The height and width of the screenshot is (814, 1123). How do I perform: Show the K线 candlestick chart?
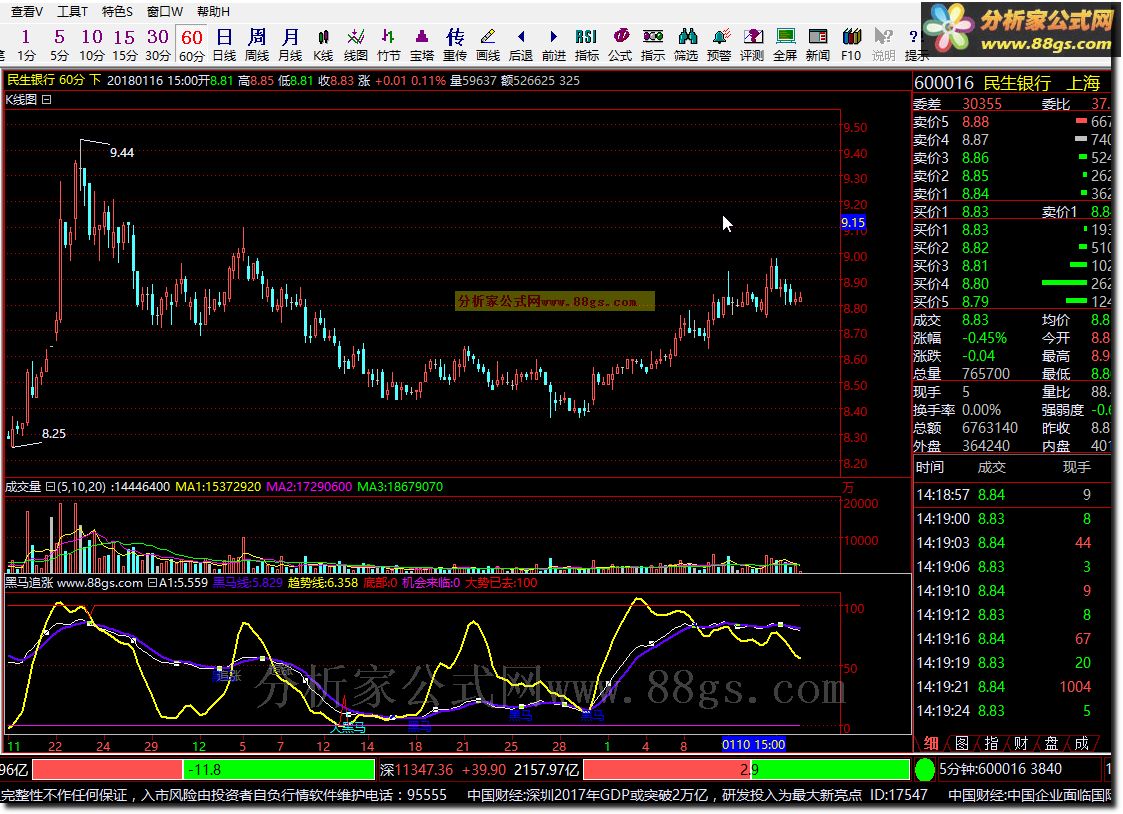[x=323, y=44]
